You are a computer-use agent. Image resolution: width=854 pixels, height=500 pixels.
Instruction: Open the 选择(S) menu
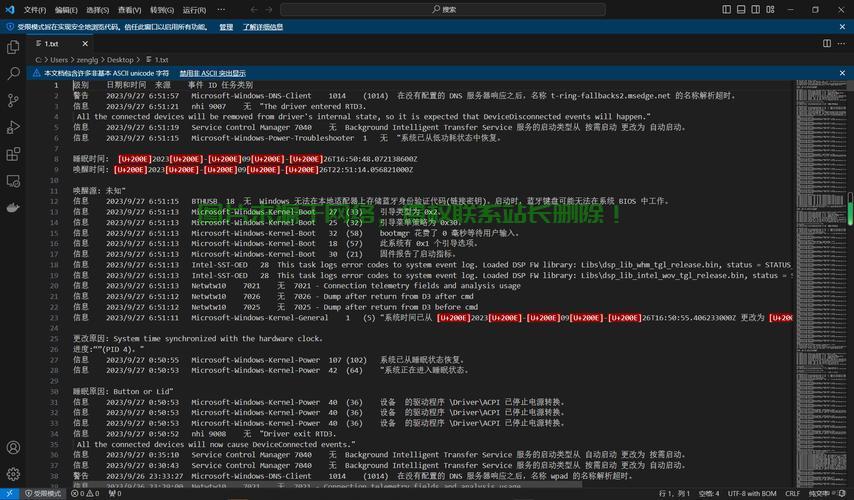[x=97, y=10]
